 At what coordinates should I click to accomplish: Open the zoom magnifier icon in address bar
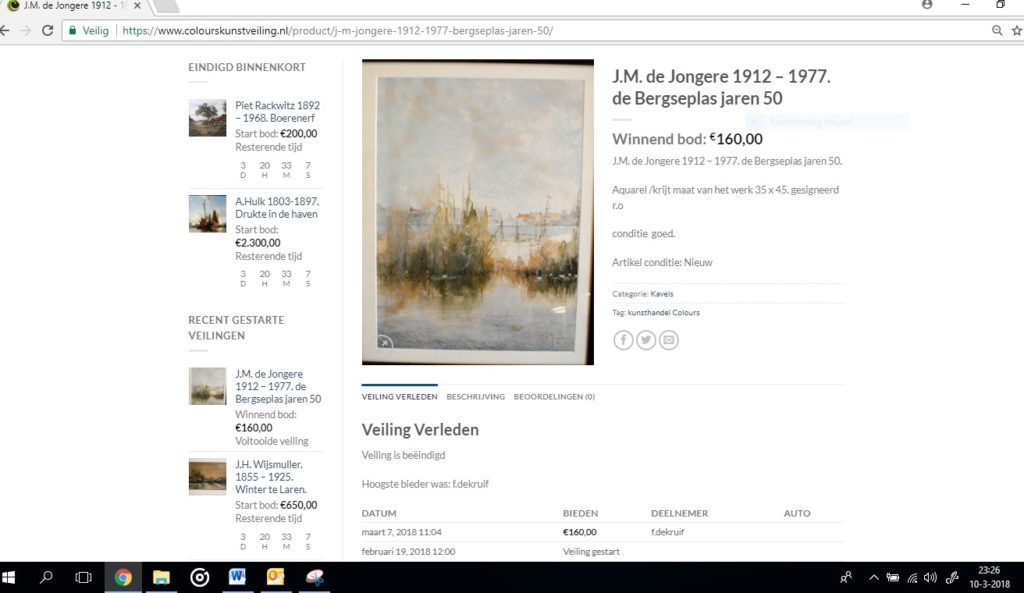pyautogui.click(x=997, y=31)
